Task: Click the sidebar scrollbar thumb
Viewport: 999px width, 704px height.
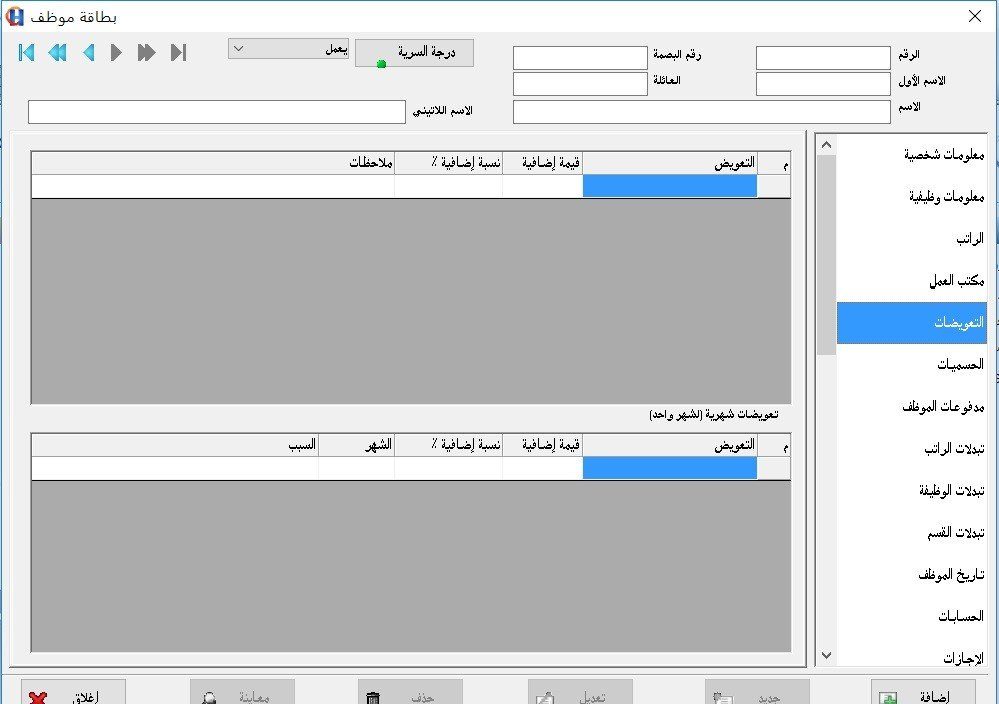Action: [x=826, y=255]
